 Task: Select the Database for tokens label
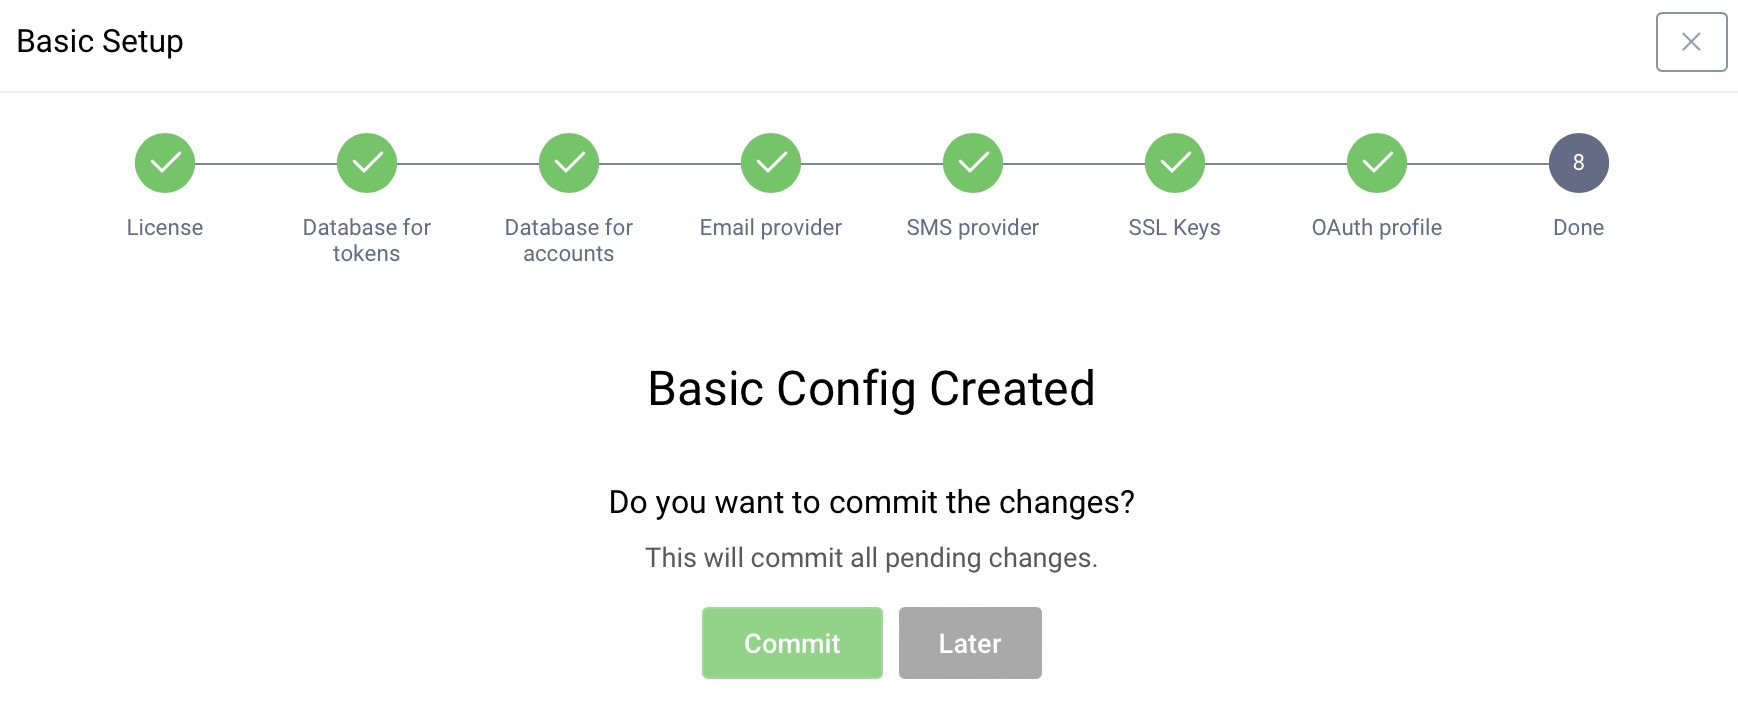coord(366,240)
